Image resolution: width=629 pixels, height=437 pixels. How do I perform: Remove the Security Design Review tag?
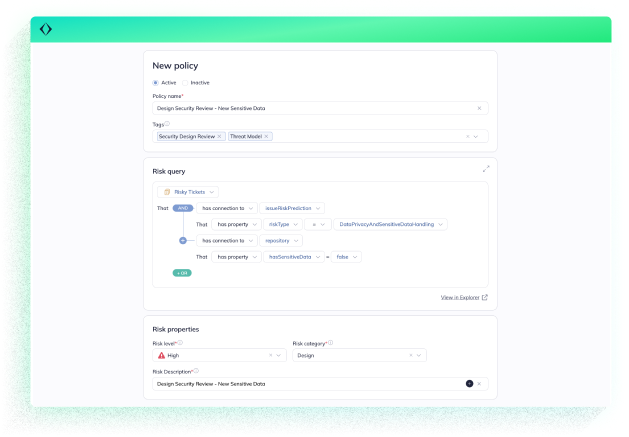tap(219, 136)
